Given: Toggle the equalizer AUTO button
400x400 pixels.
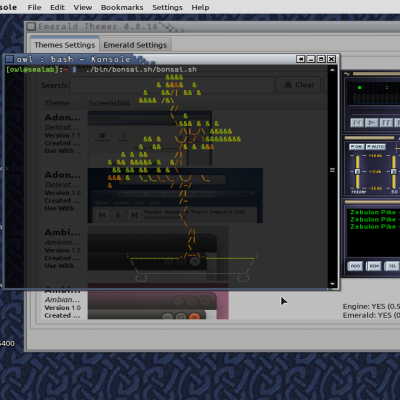Looking at the screenshot, I should click(375, 147).
